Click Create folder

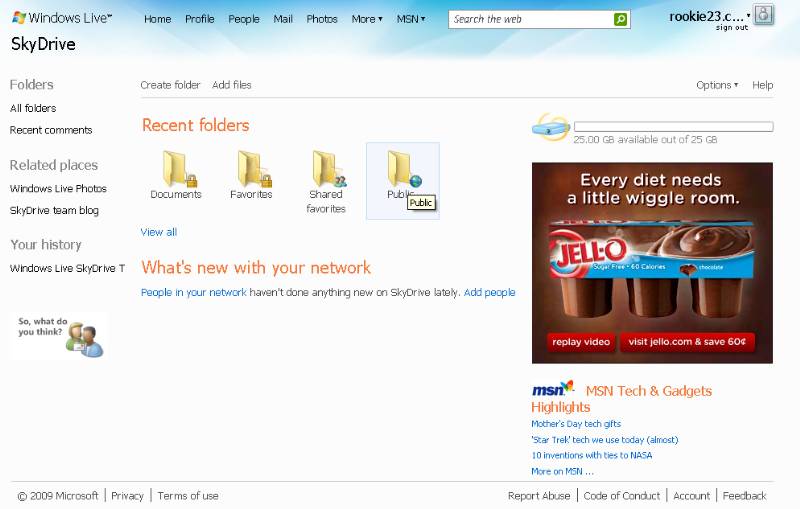pyautogui.click(x=170, y=85)
